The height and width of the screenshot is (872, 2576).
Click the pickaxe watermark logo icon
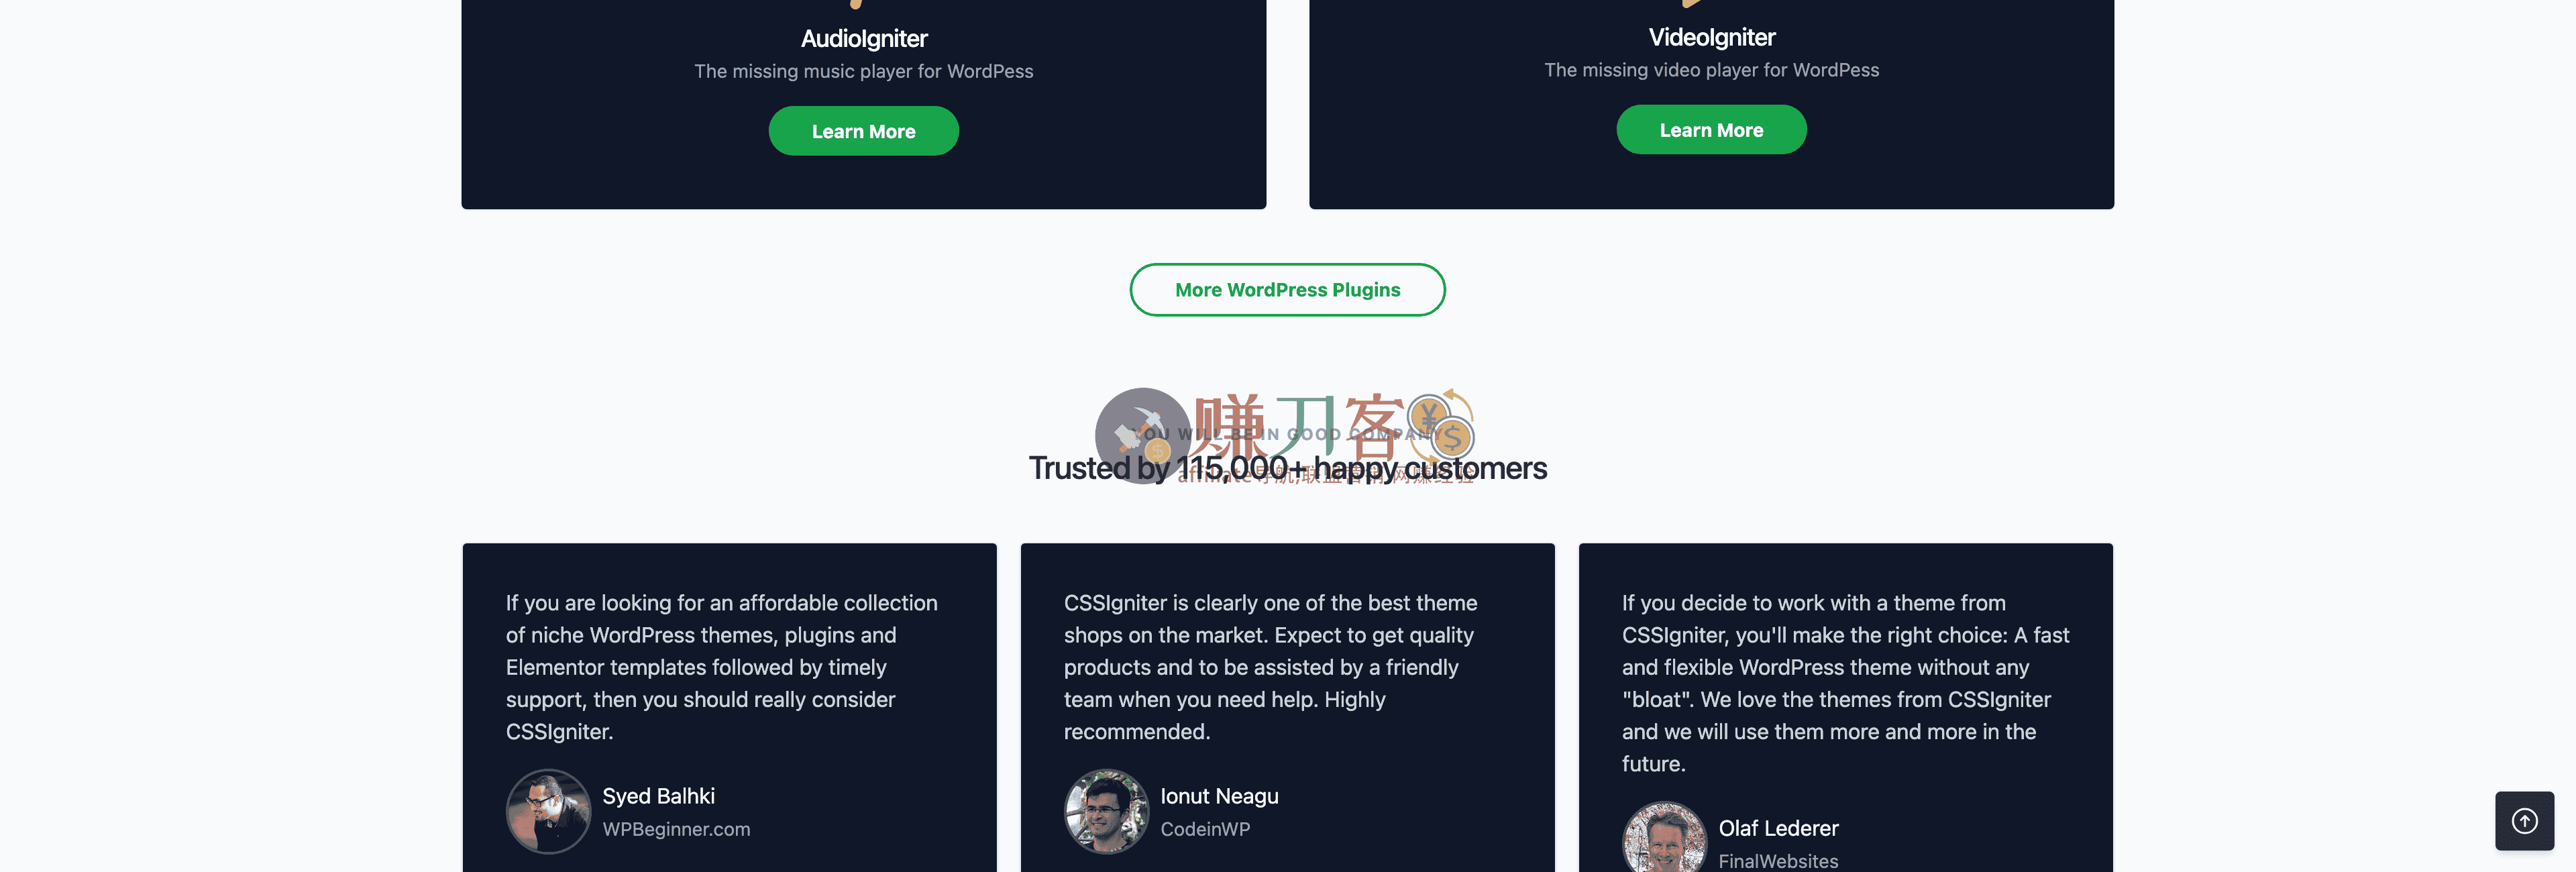[1143, 436]
